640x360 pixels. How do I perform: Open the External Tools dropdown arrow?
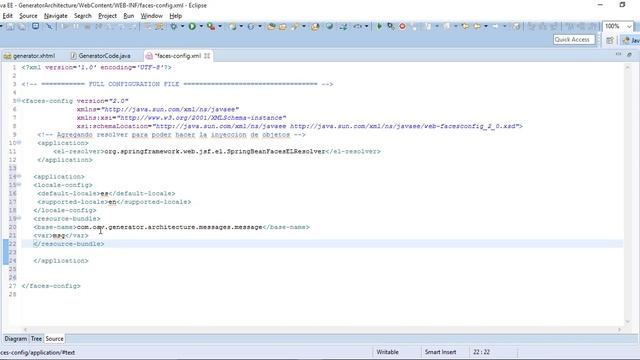tap(220, 27)
